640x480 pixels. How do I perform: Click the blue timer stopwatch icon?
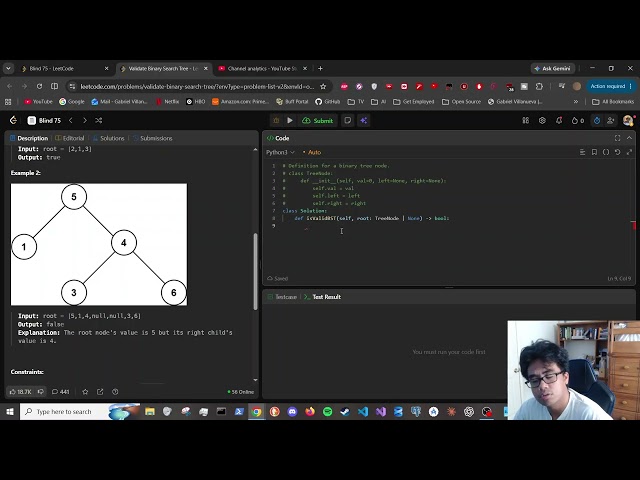(597, 120)
